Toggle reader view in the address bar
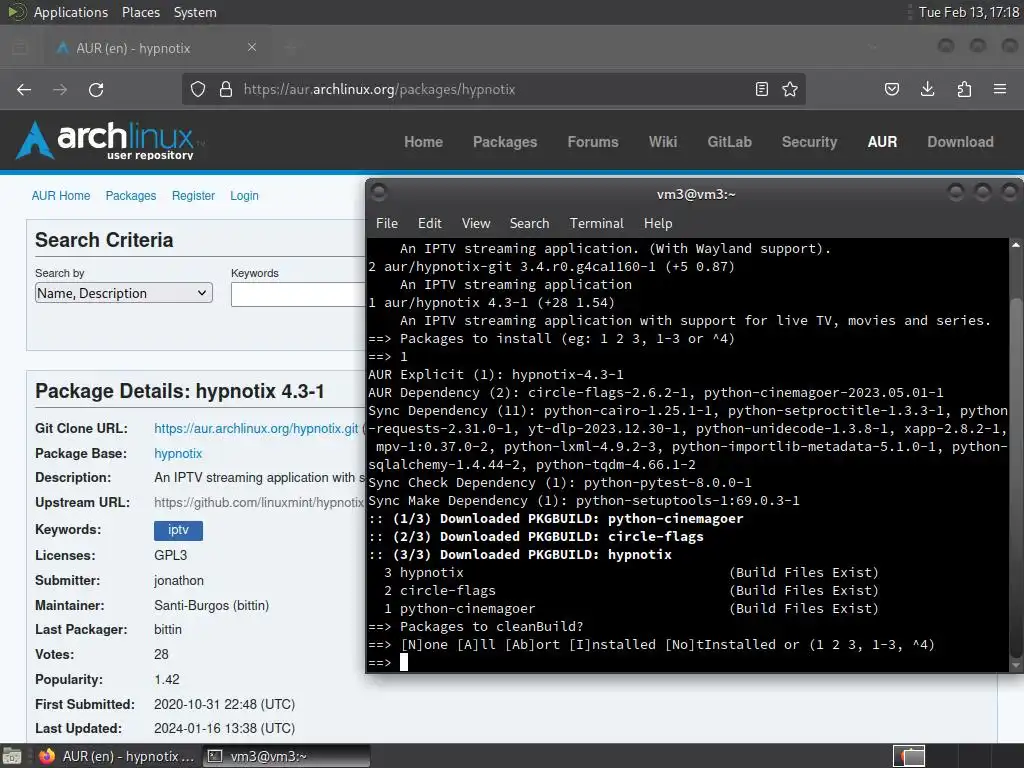 (761, 89)
